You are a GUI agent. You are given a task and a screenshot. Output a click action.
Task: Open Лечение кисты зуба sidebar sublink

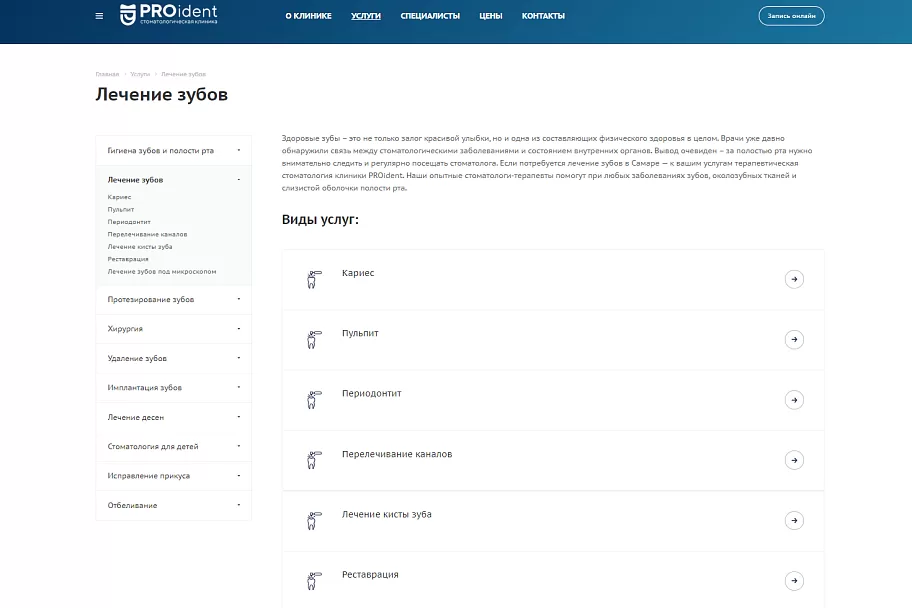click(140, 247)
